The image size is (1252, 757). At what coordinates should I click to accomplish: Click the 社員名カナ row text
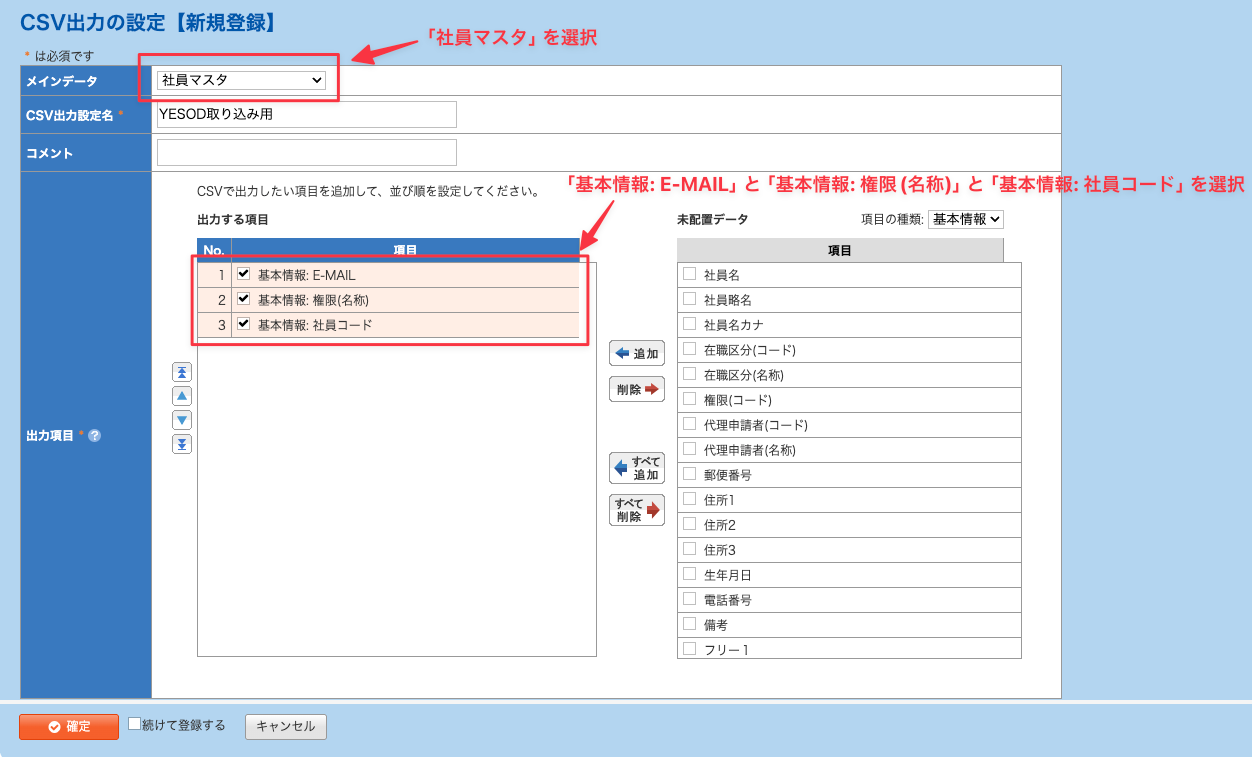[734, 325]
